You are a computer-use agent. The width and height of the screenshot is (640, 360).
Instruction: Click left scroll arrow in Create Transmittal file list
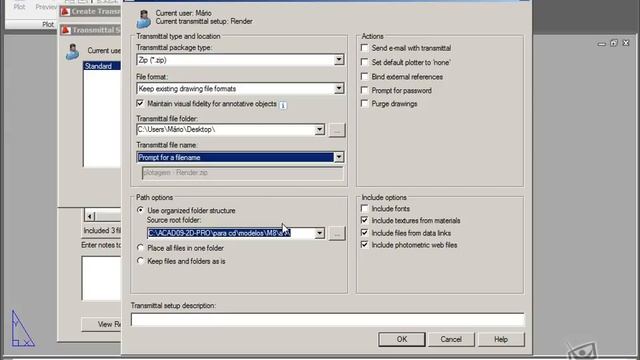(x=90, y=216)
